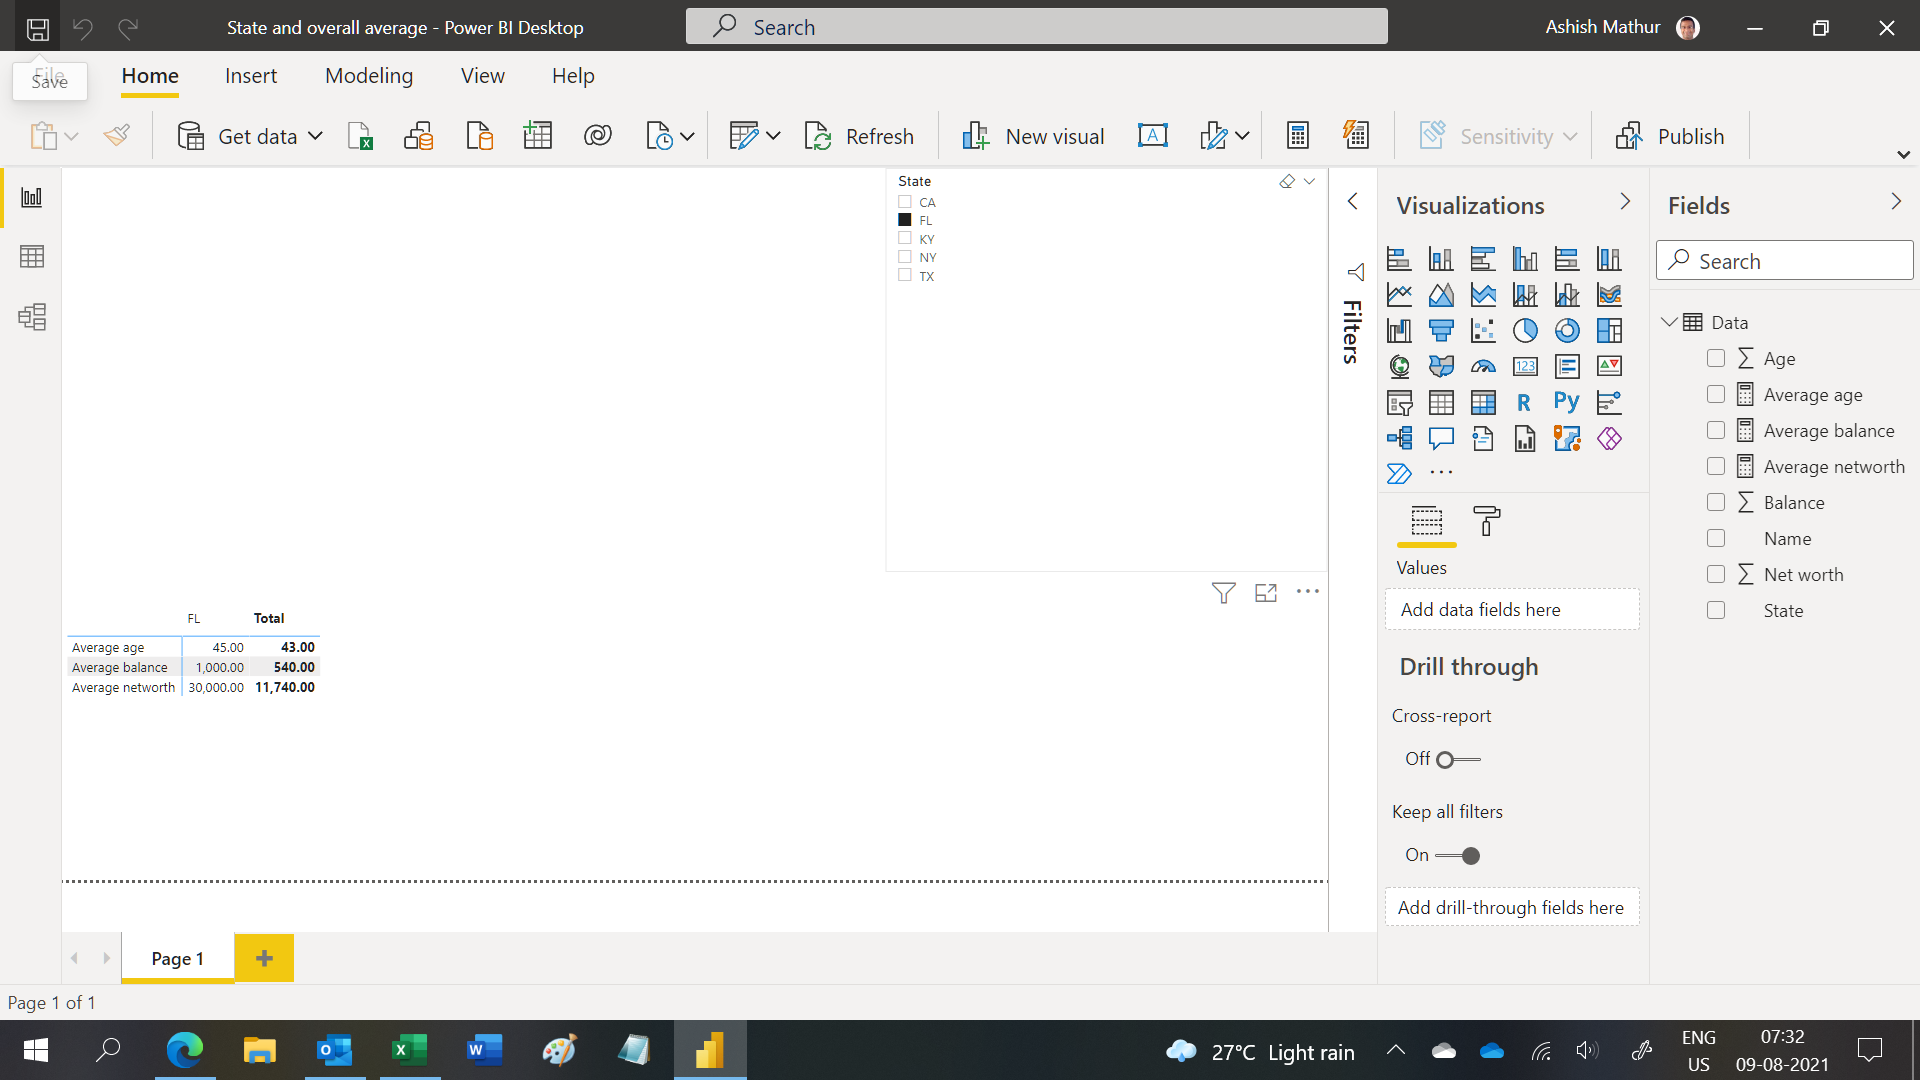Tick the Net worth field checkbox
Viewport: 1920px width, 1080px height.
[1716, 574]
